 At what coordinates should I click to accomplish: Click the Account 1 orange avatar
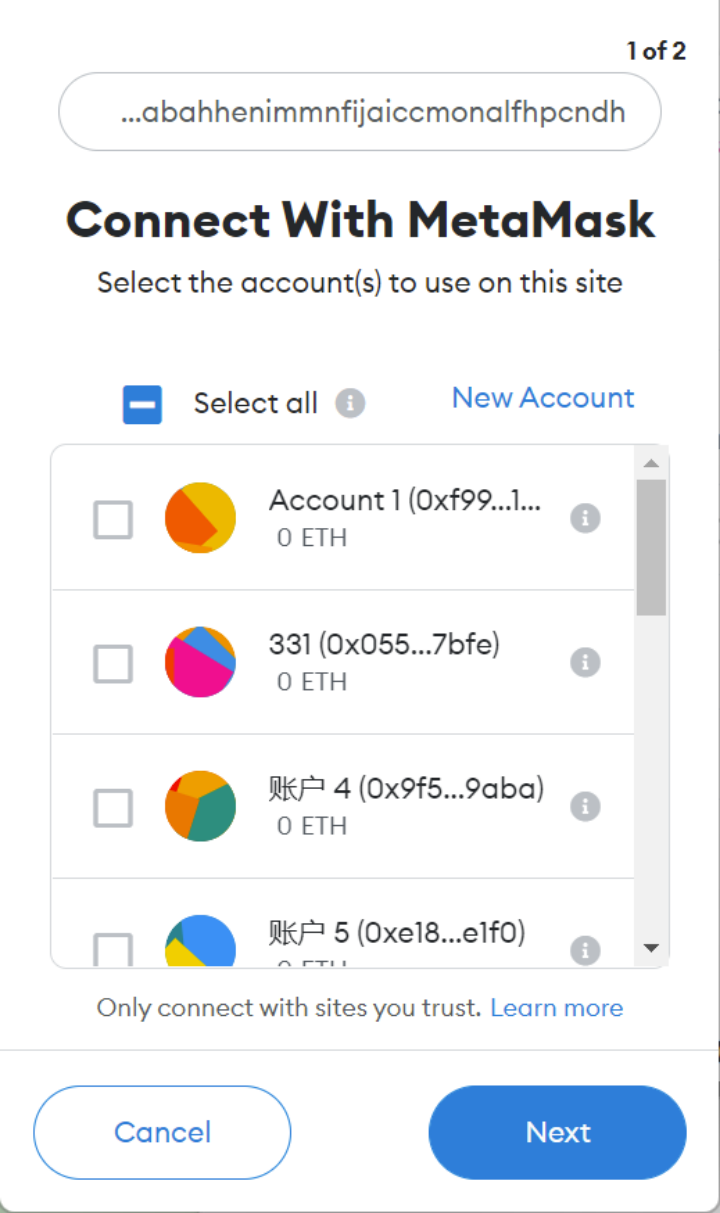200,518
